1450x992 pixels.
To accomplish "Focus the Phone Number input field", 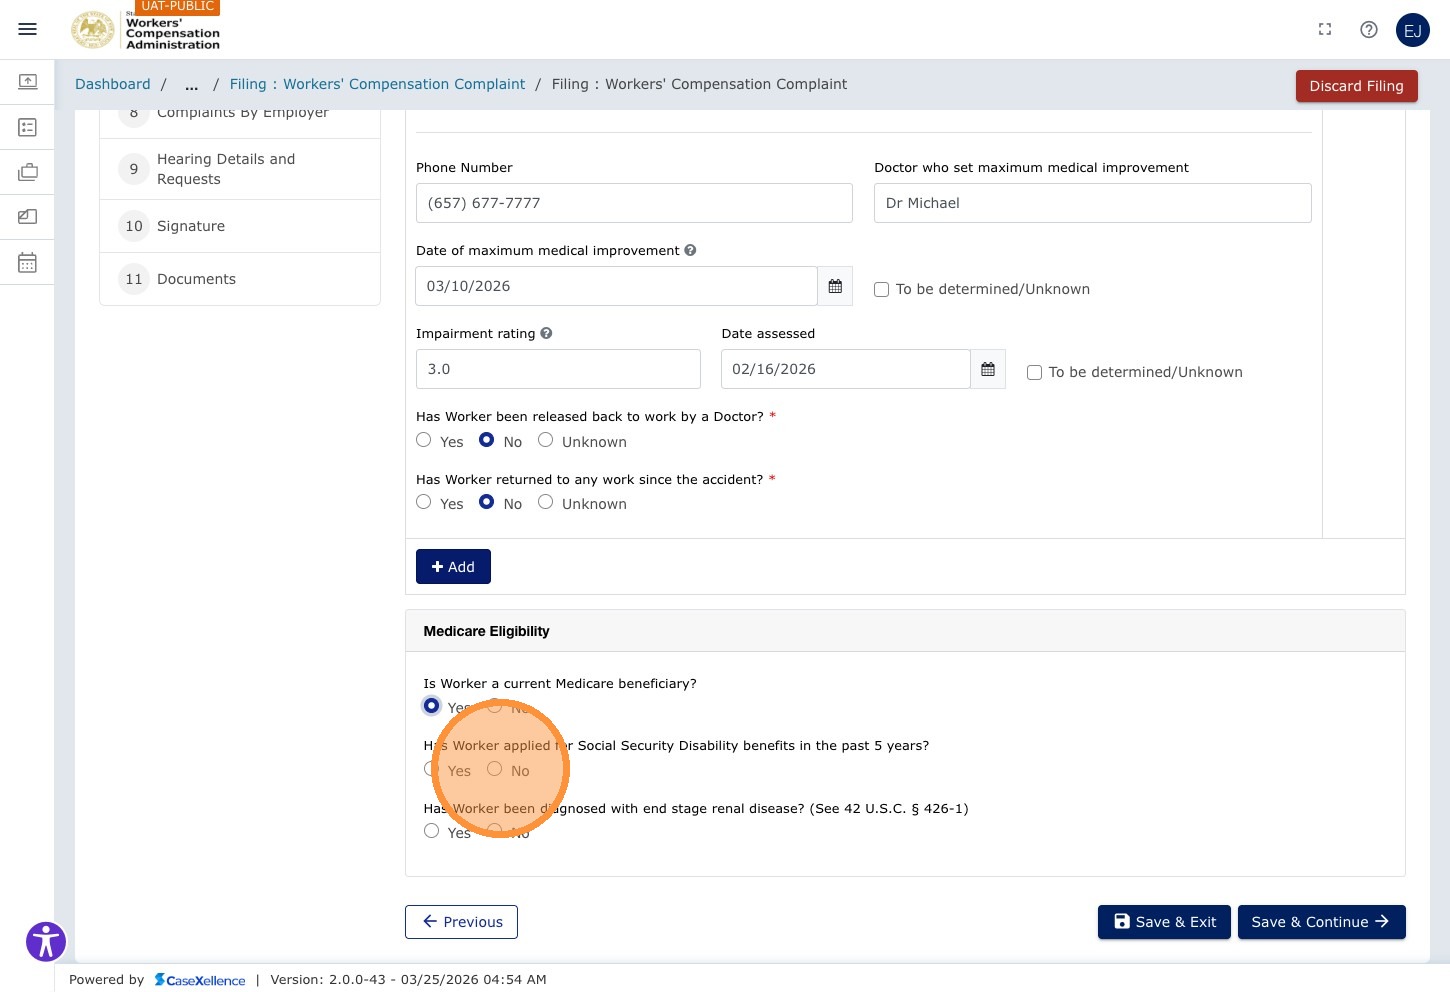I will 634,203.
